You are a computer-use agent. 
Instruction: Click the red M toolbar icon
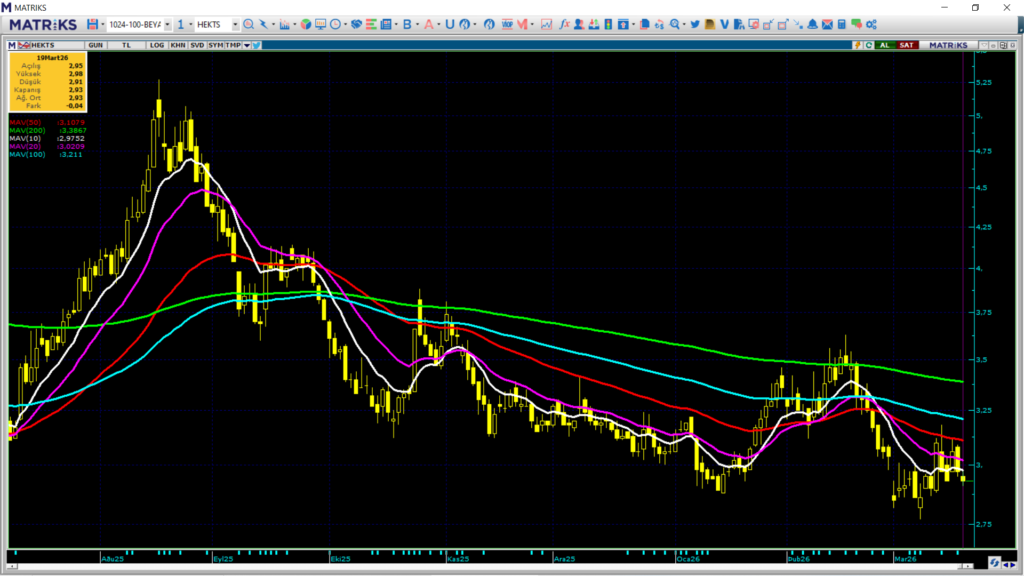pyautogui.click(x=522, y=24)
